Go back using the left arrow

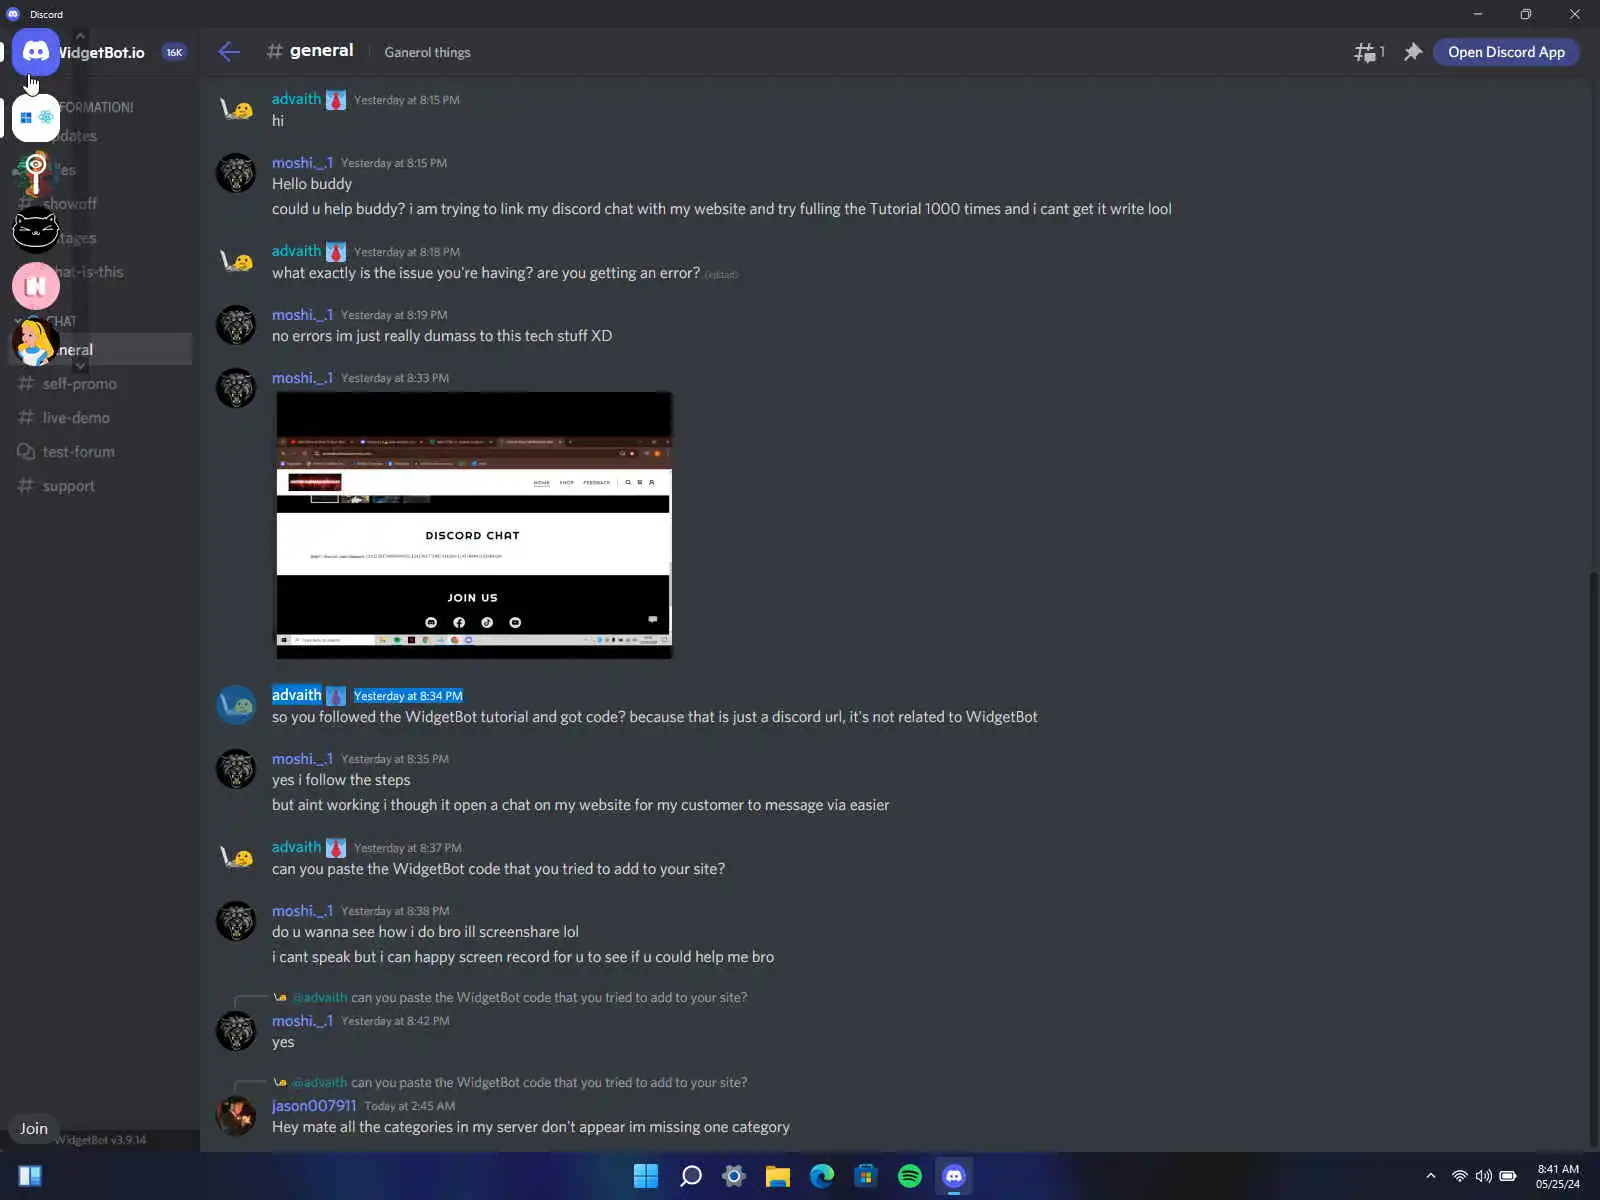pos(229,52)
